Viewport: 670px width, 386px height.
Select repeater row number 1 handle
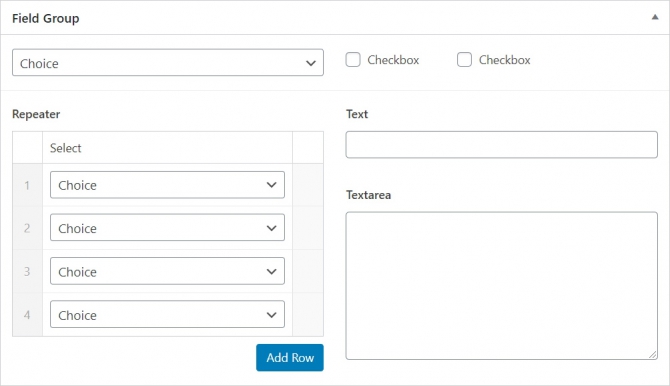pos(27,185)
